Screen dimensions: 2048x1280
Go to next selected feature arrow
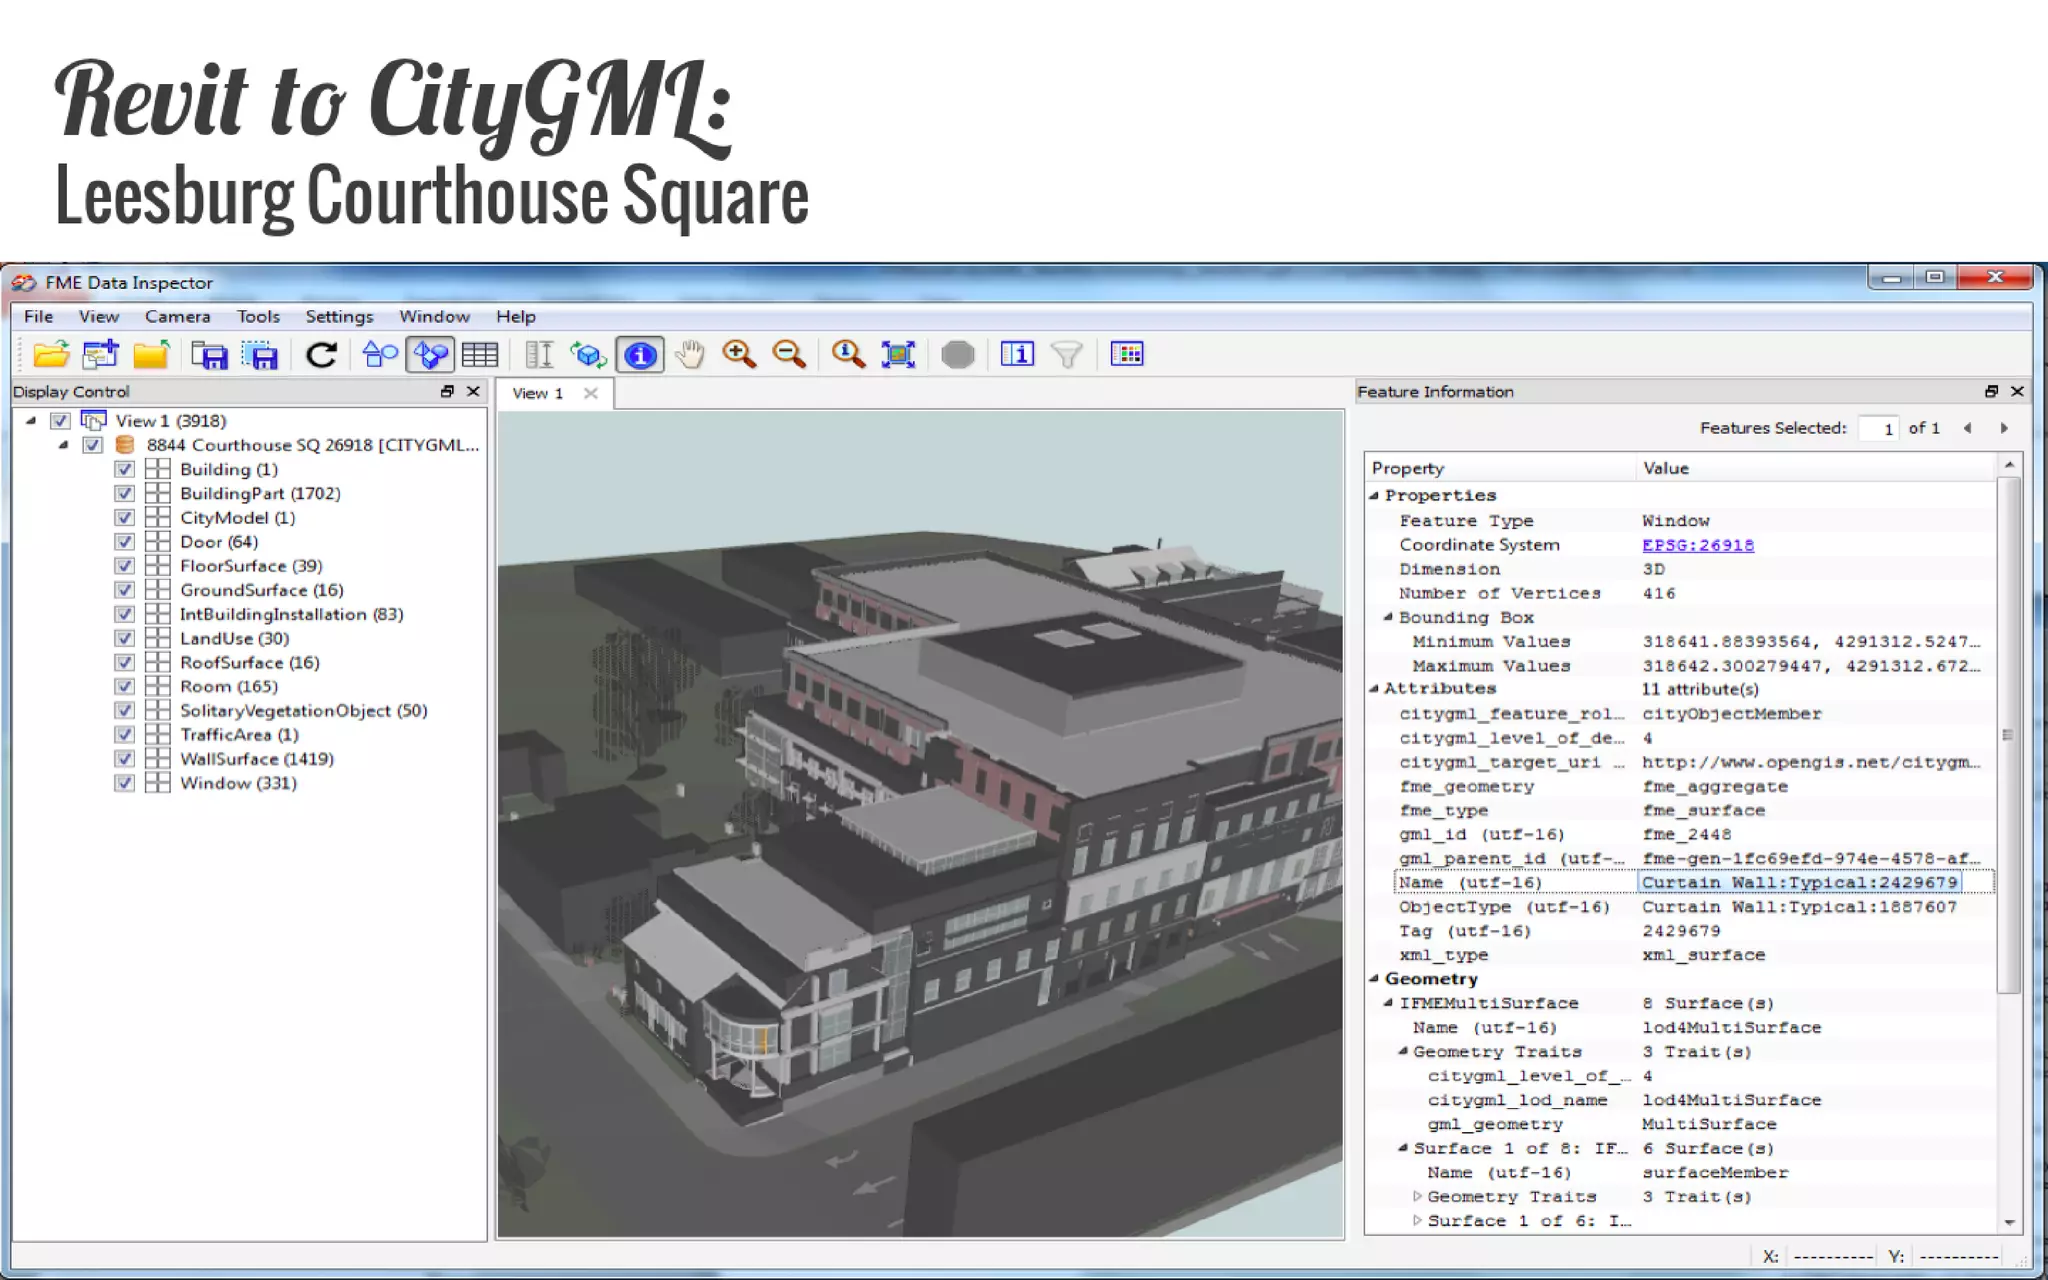(2004, 428)
